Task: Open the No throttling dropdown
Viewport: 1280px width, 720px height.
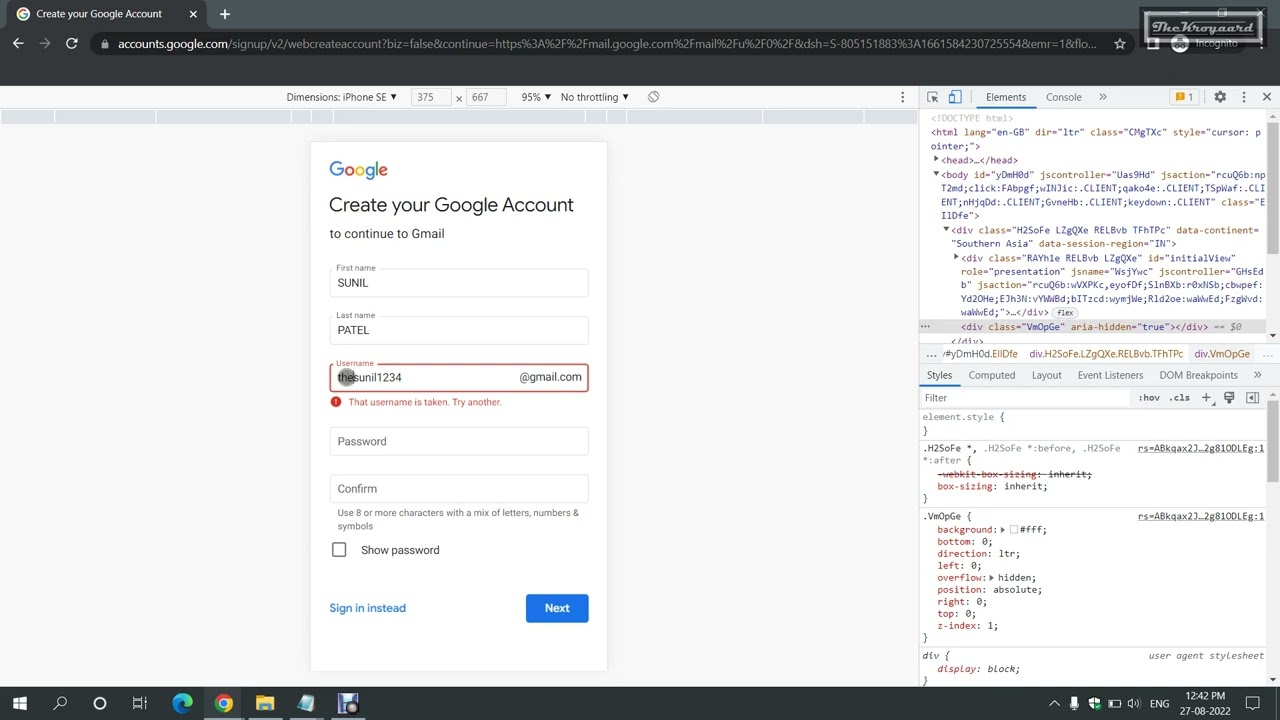Action: pos(595,97)
